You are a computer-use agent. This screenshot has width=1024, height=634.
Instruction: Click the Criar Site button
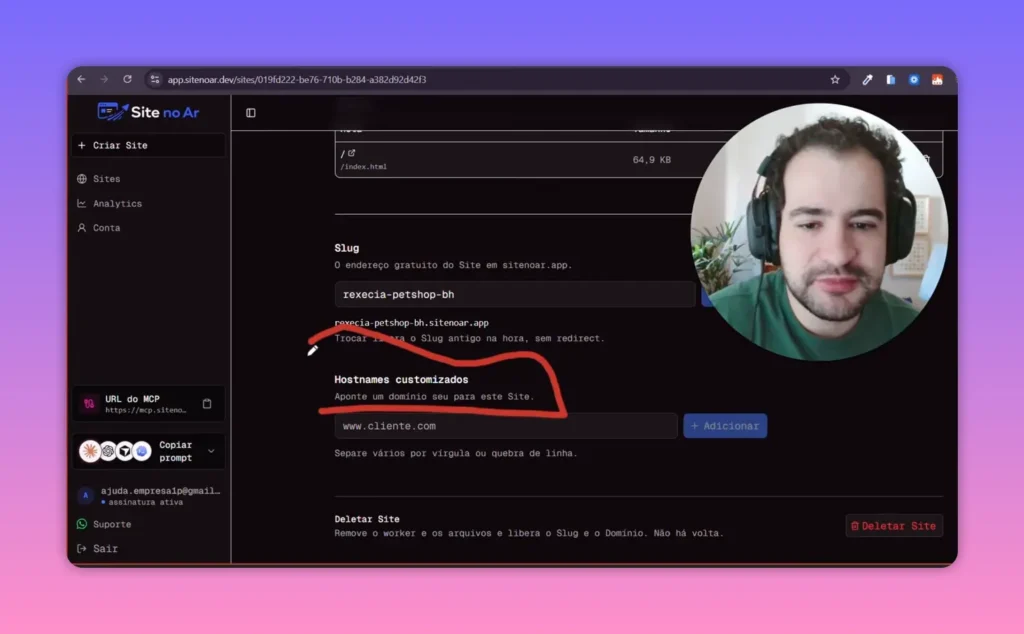(148, 145)
